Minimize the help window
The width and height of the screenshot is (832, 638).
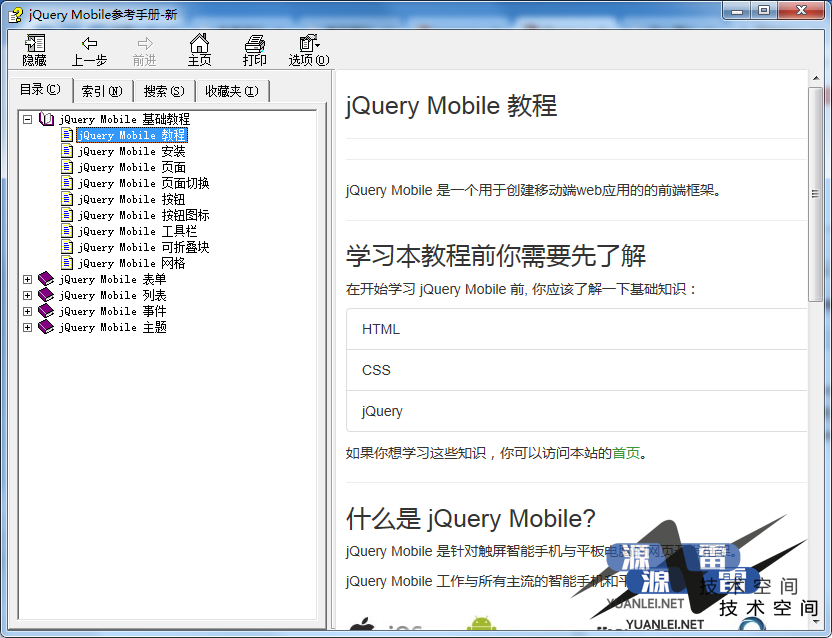[736, 11]
